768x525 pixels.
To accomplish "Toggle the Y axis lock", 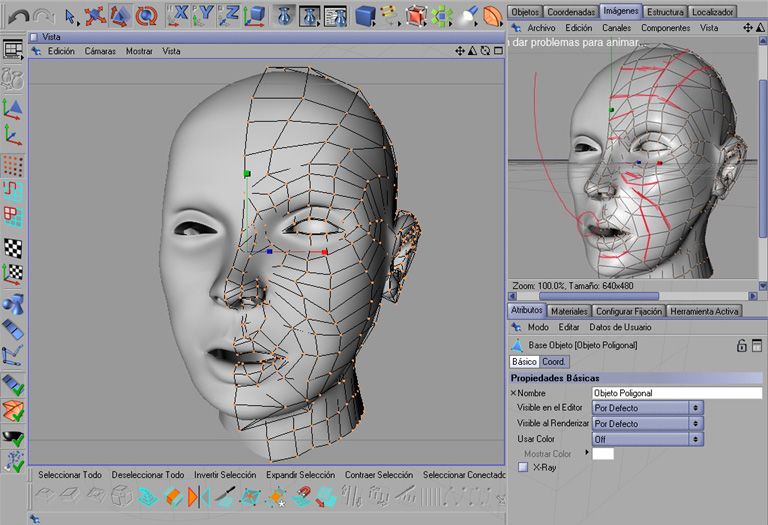I will pos(202,15).
